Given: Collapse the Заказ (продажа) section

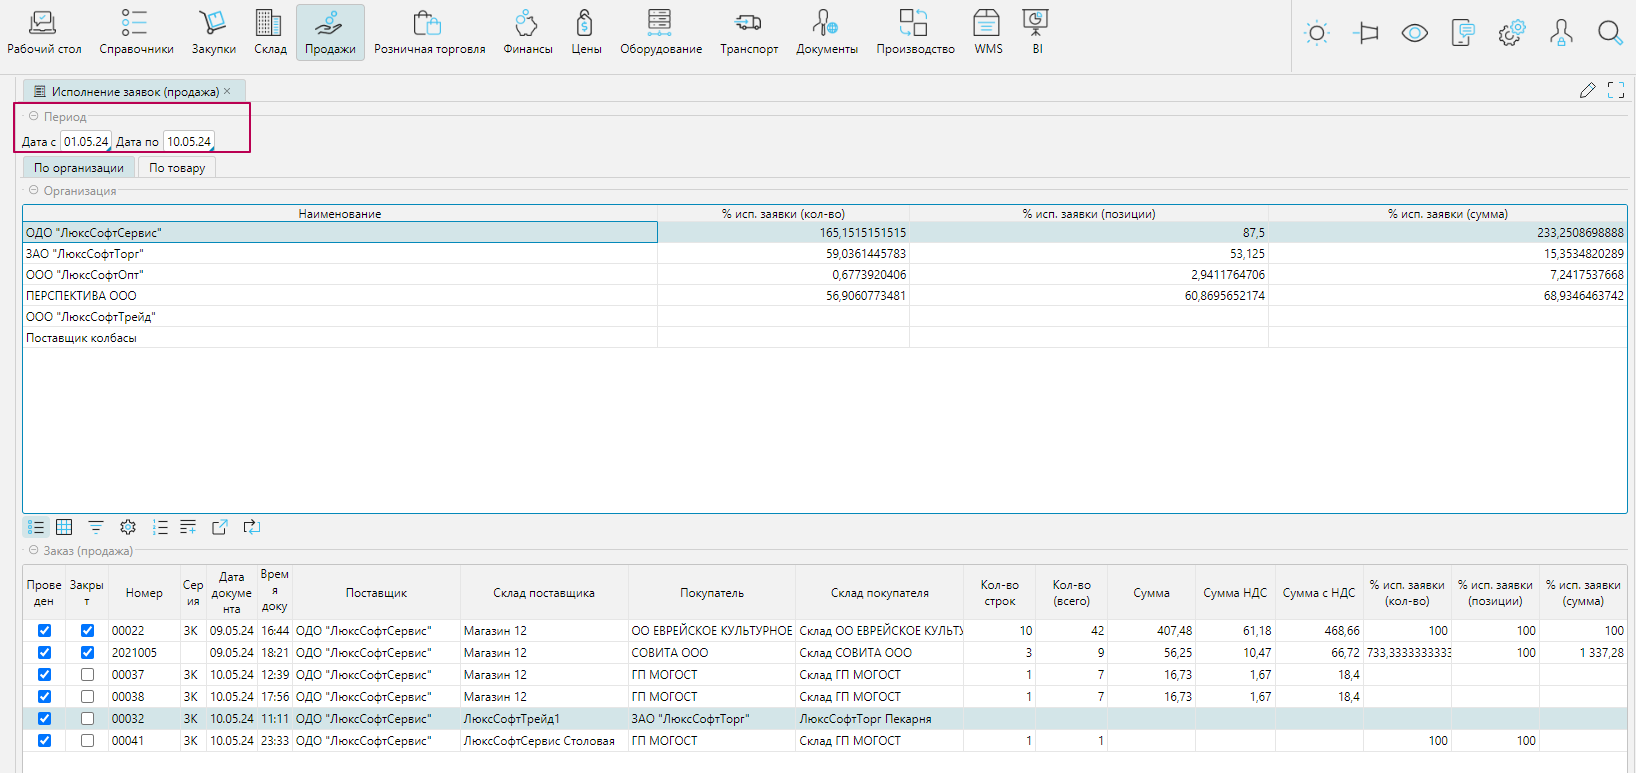Looking at the screenshot, I should (x=33, y=551).
